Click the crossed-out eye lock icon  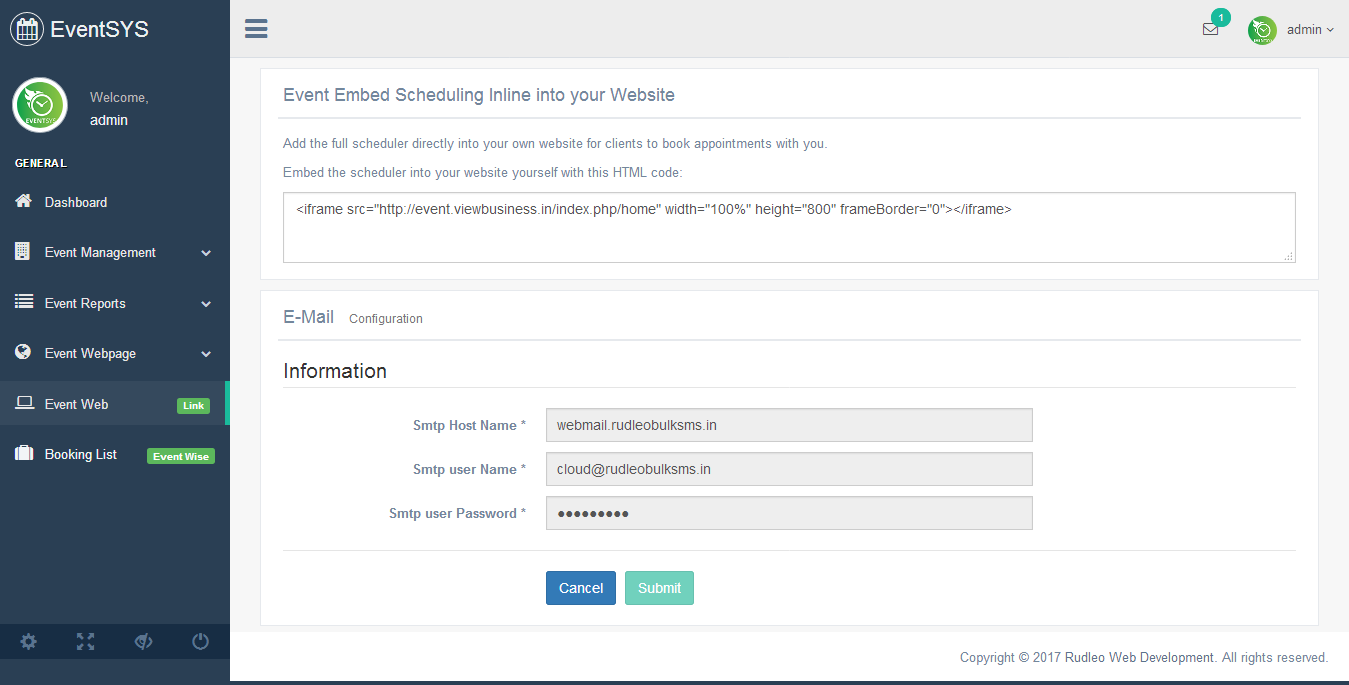coord(143,642)
